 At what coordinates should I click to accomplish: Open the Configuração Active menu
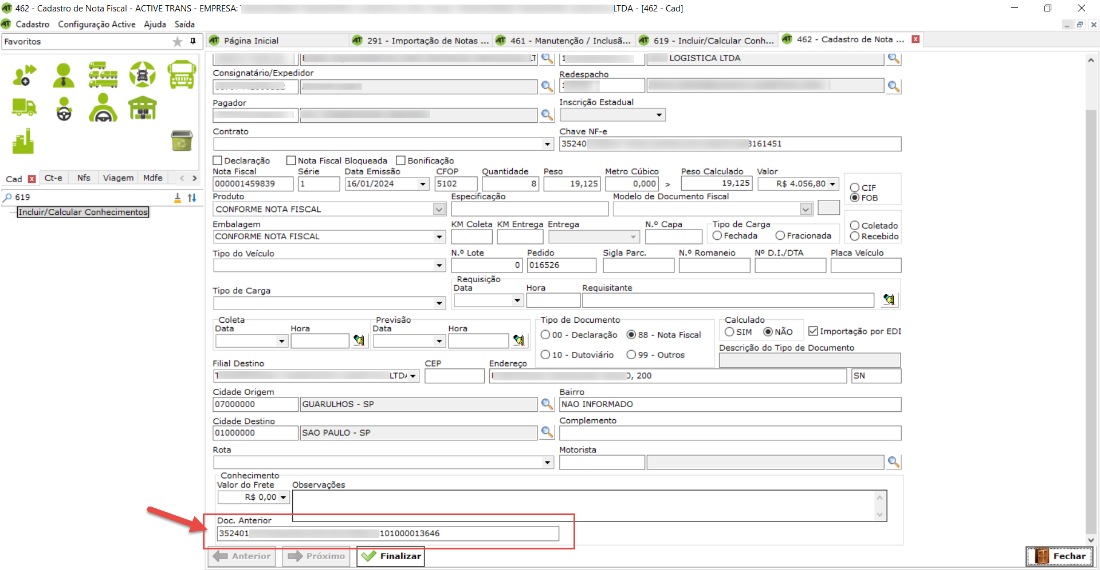point(96,24)
